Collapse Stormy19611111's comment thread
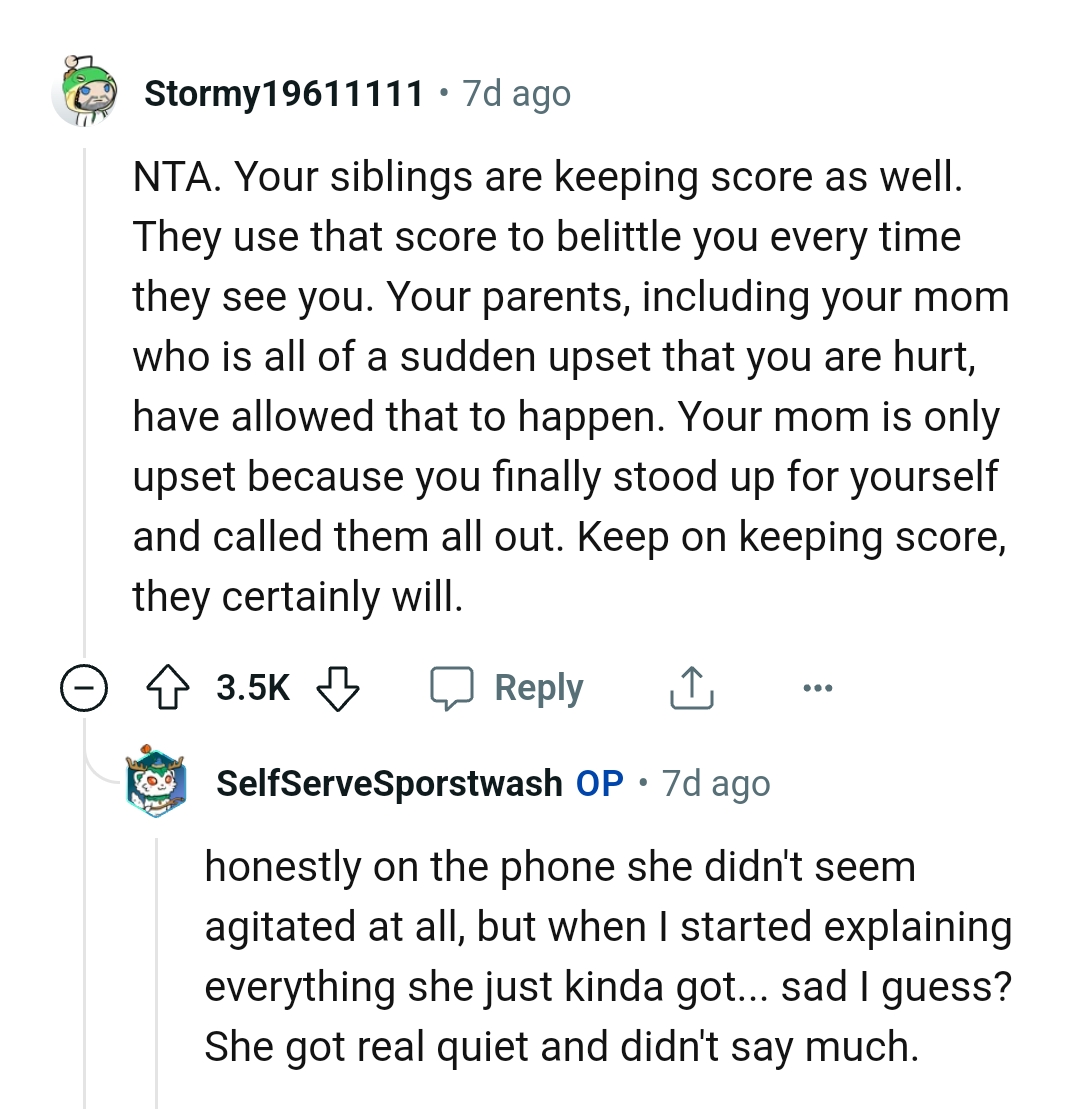Image resolution: width=1080 pixels, height=1109 pixels. 85,687
